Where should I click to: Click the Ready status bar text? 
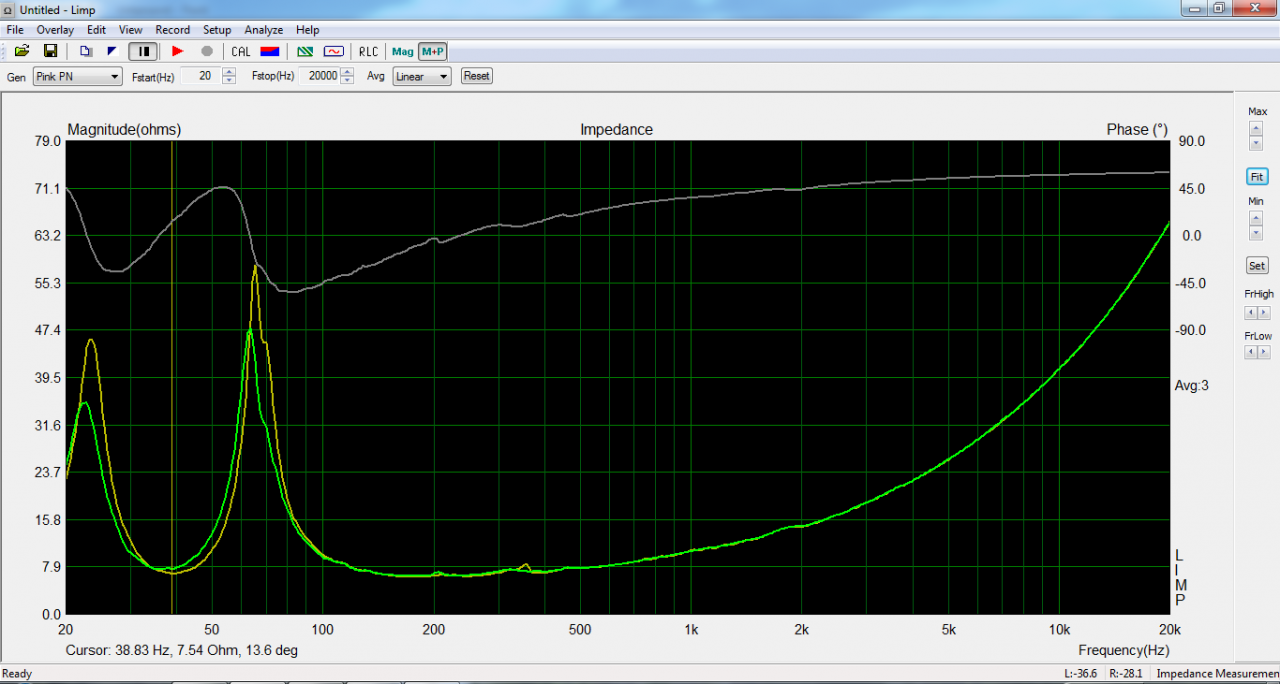18,674
